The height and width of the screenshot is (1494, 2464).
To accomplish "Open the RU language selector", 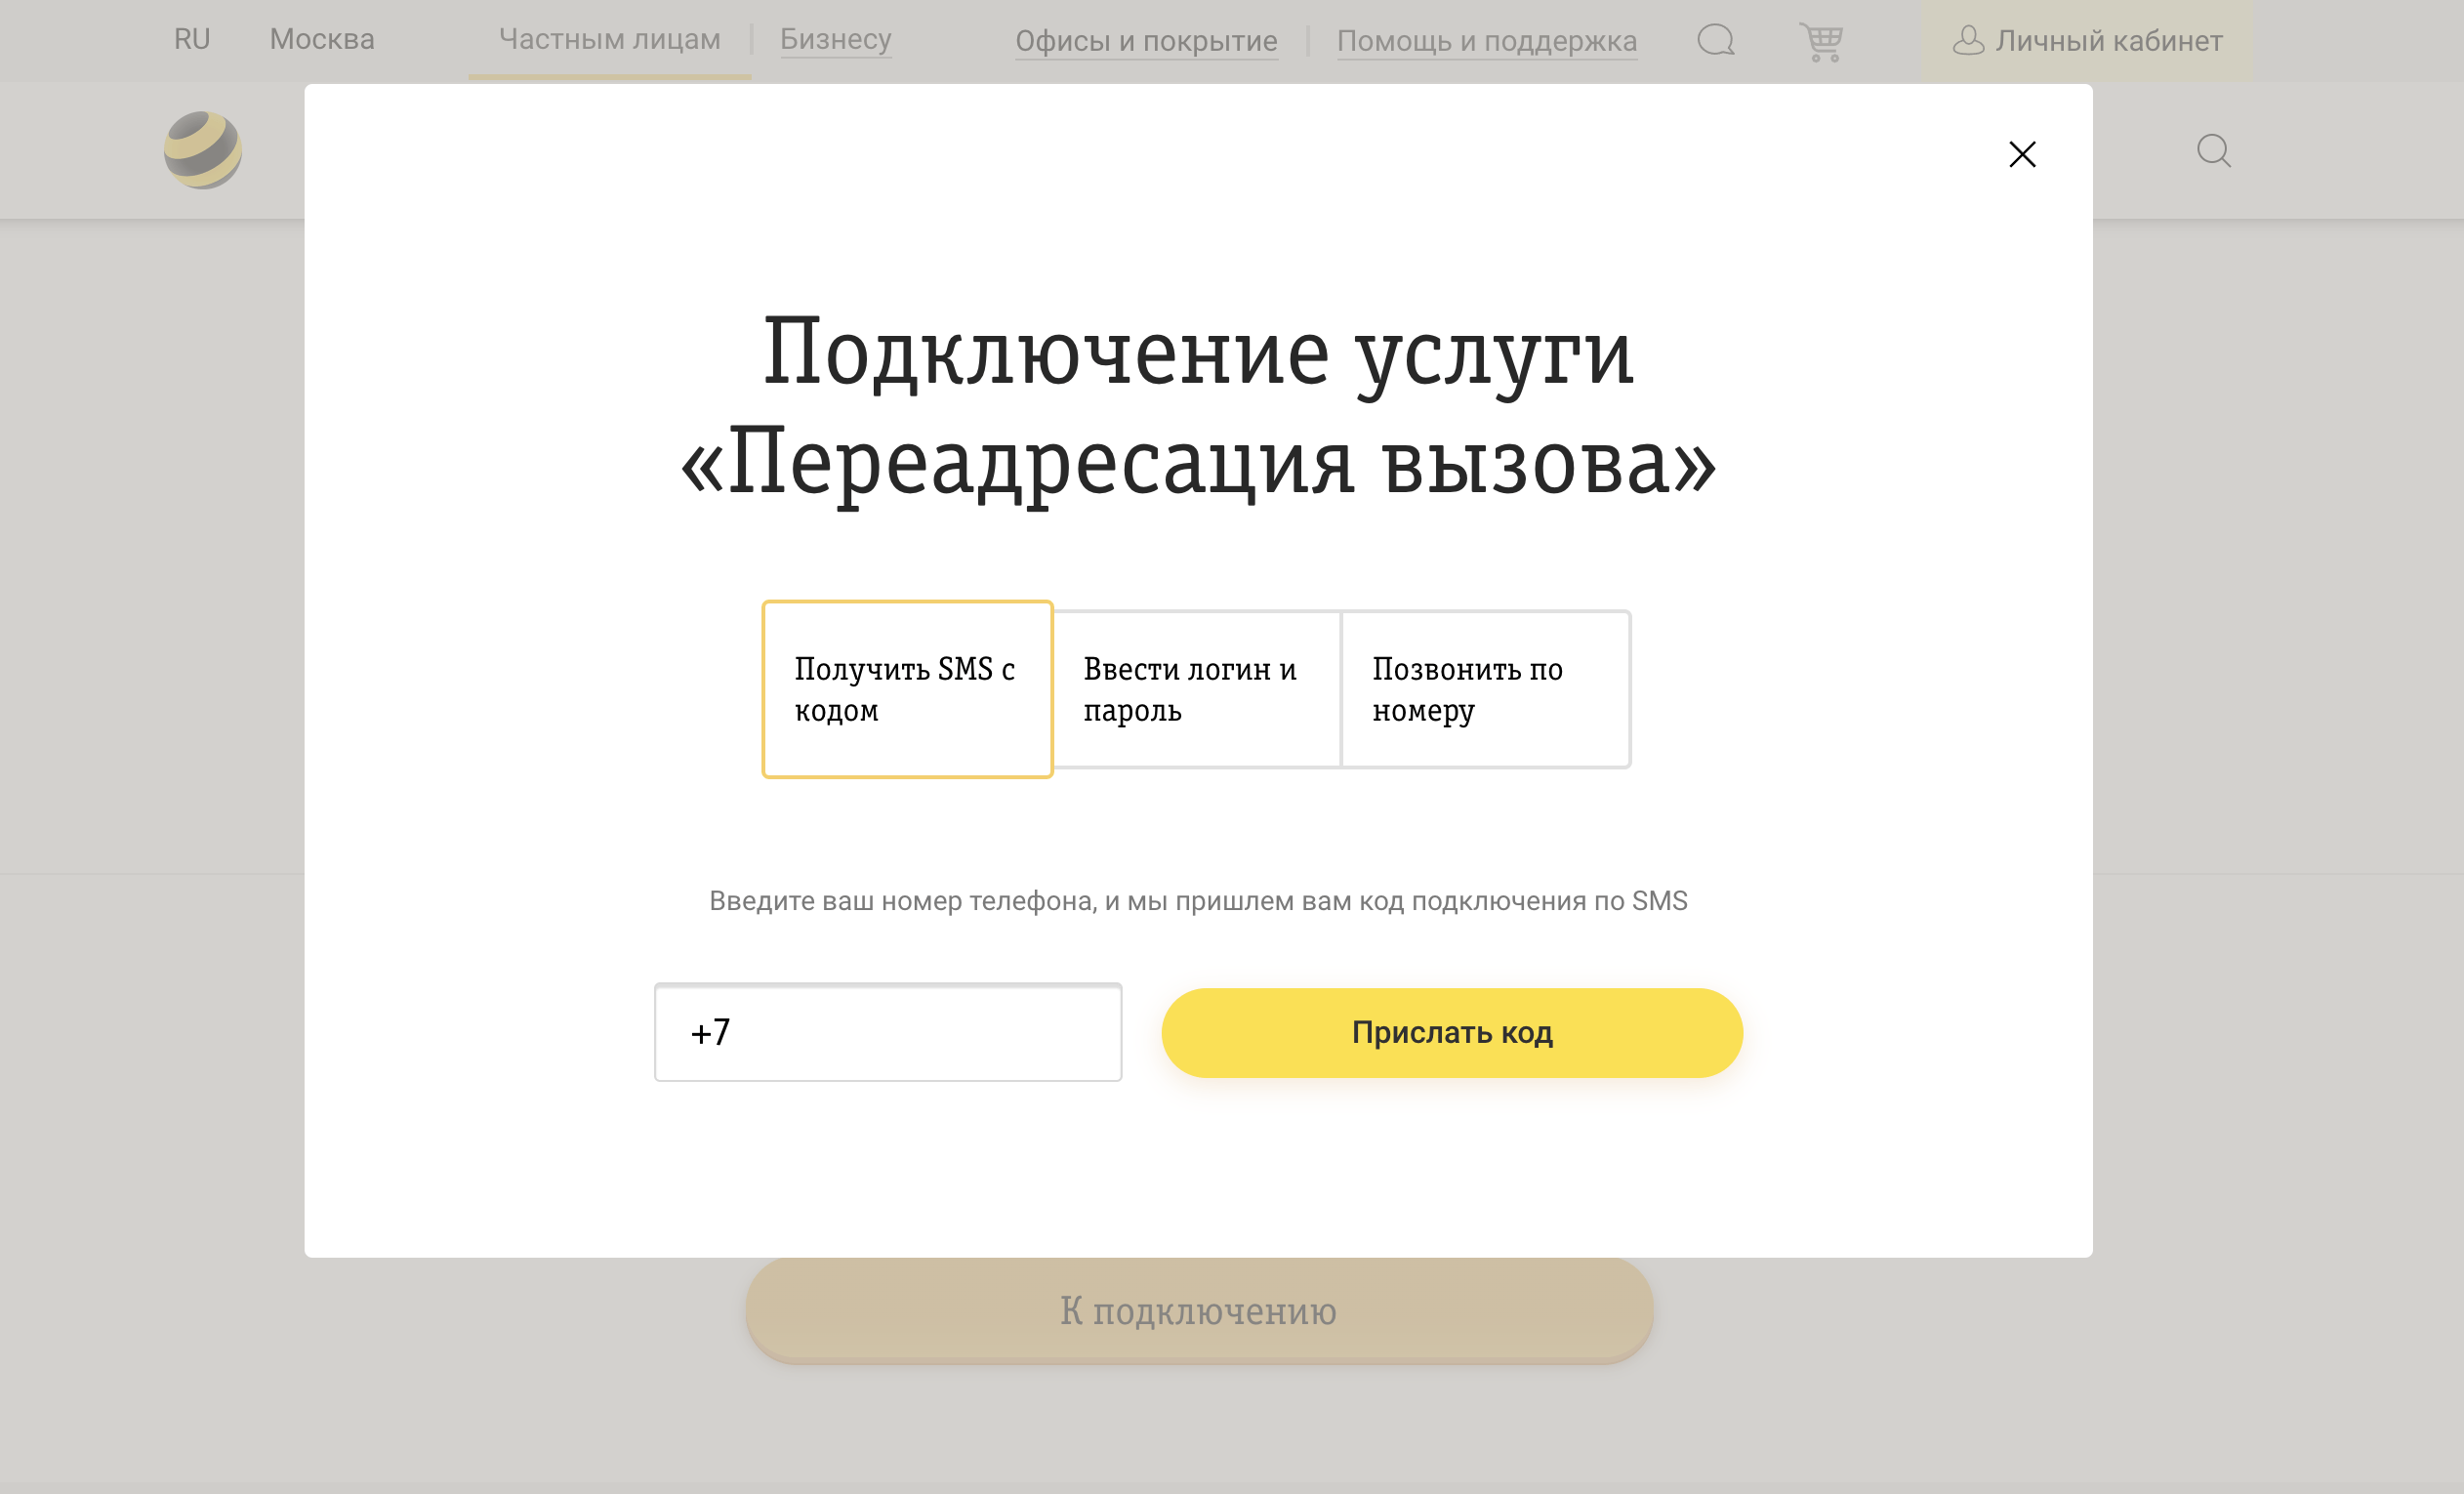I will (x=191, y=39).
